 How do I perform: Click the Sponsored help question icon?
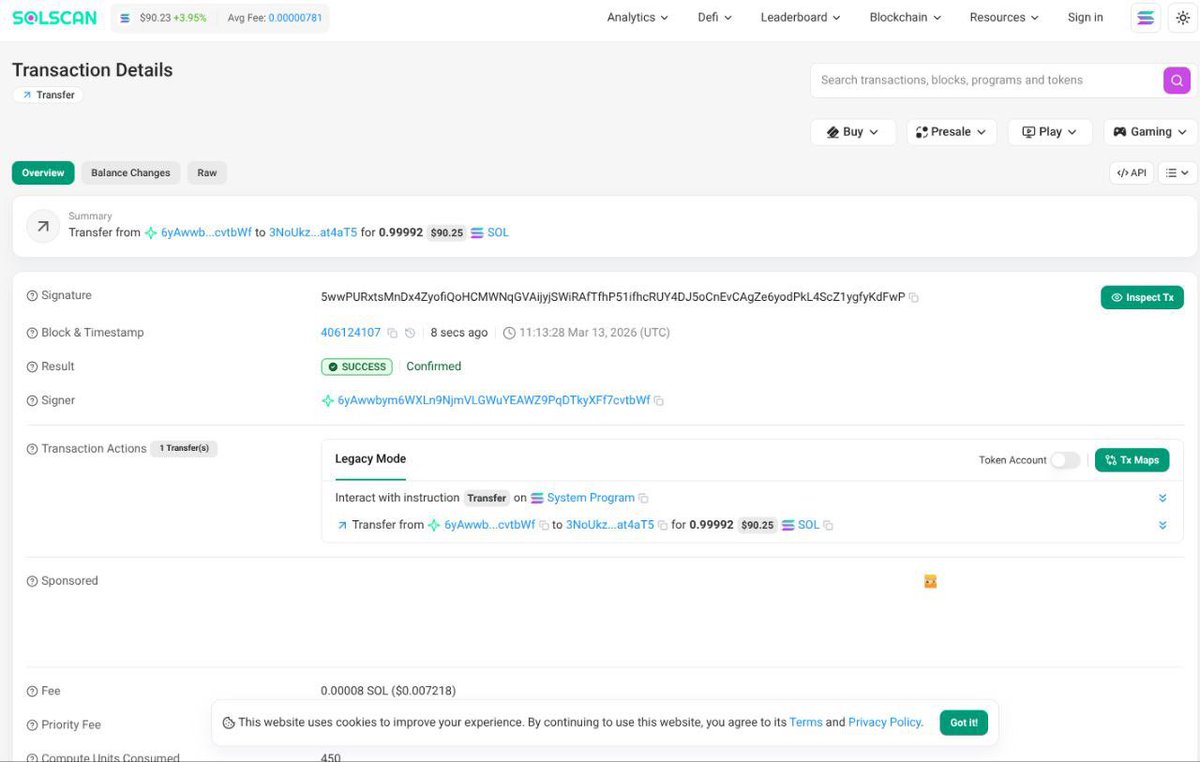point(32,581)
